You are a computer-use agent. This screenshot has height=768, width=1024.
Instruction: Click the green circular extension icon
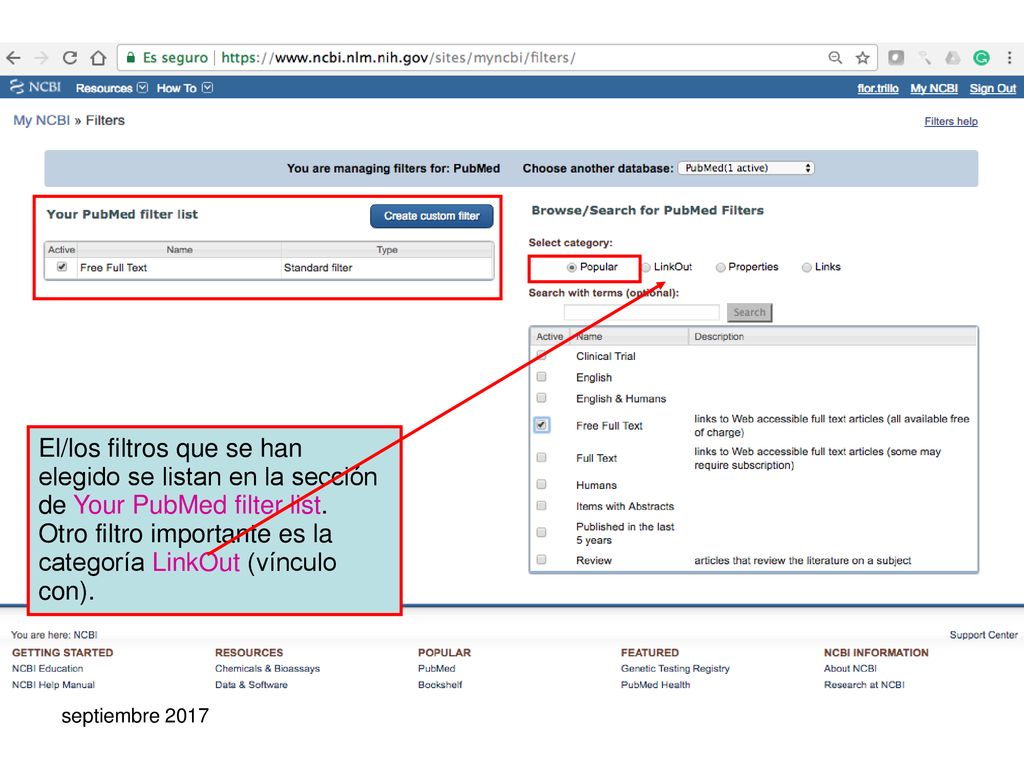[x=981, y=58]
